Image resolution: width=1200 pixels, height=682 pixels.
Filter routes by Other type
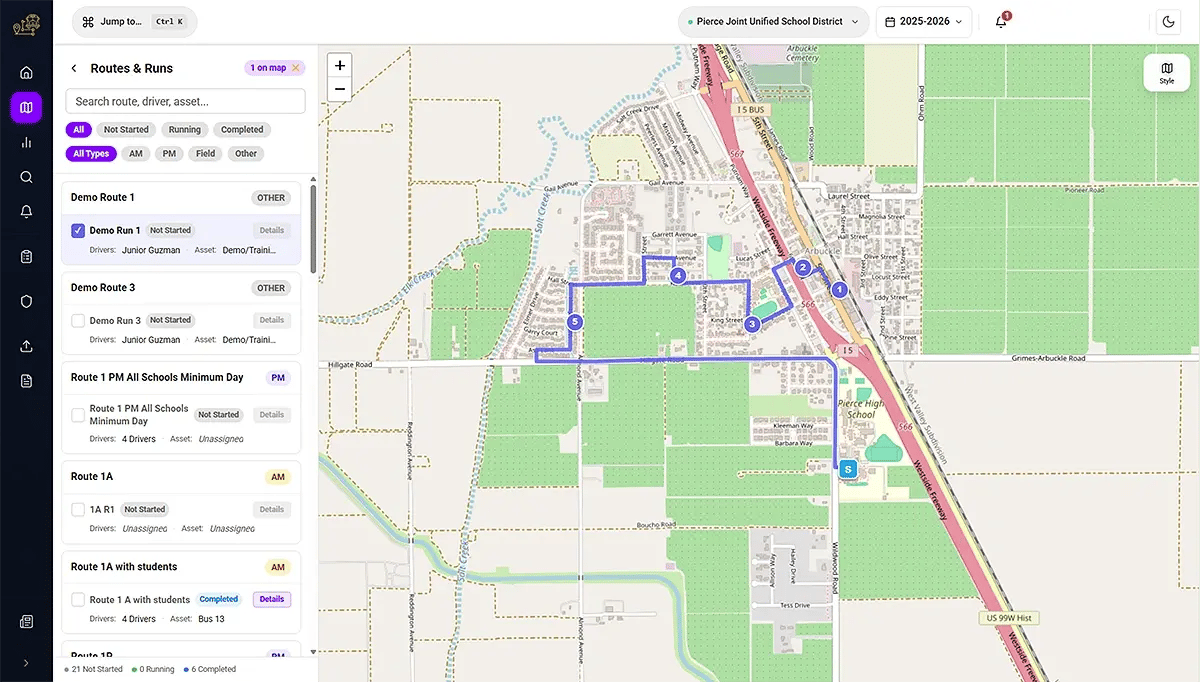pyautogui.click(x=246, y=154)
